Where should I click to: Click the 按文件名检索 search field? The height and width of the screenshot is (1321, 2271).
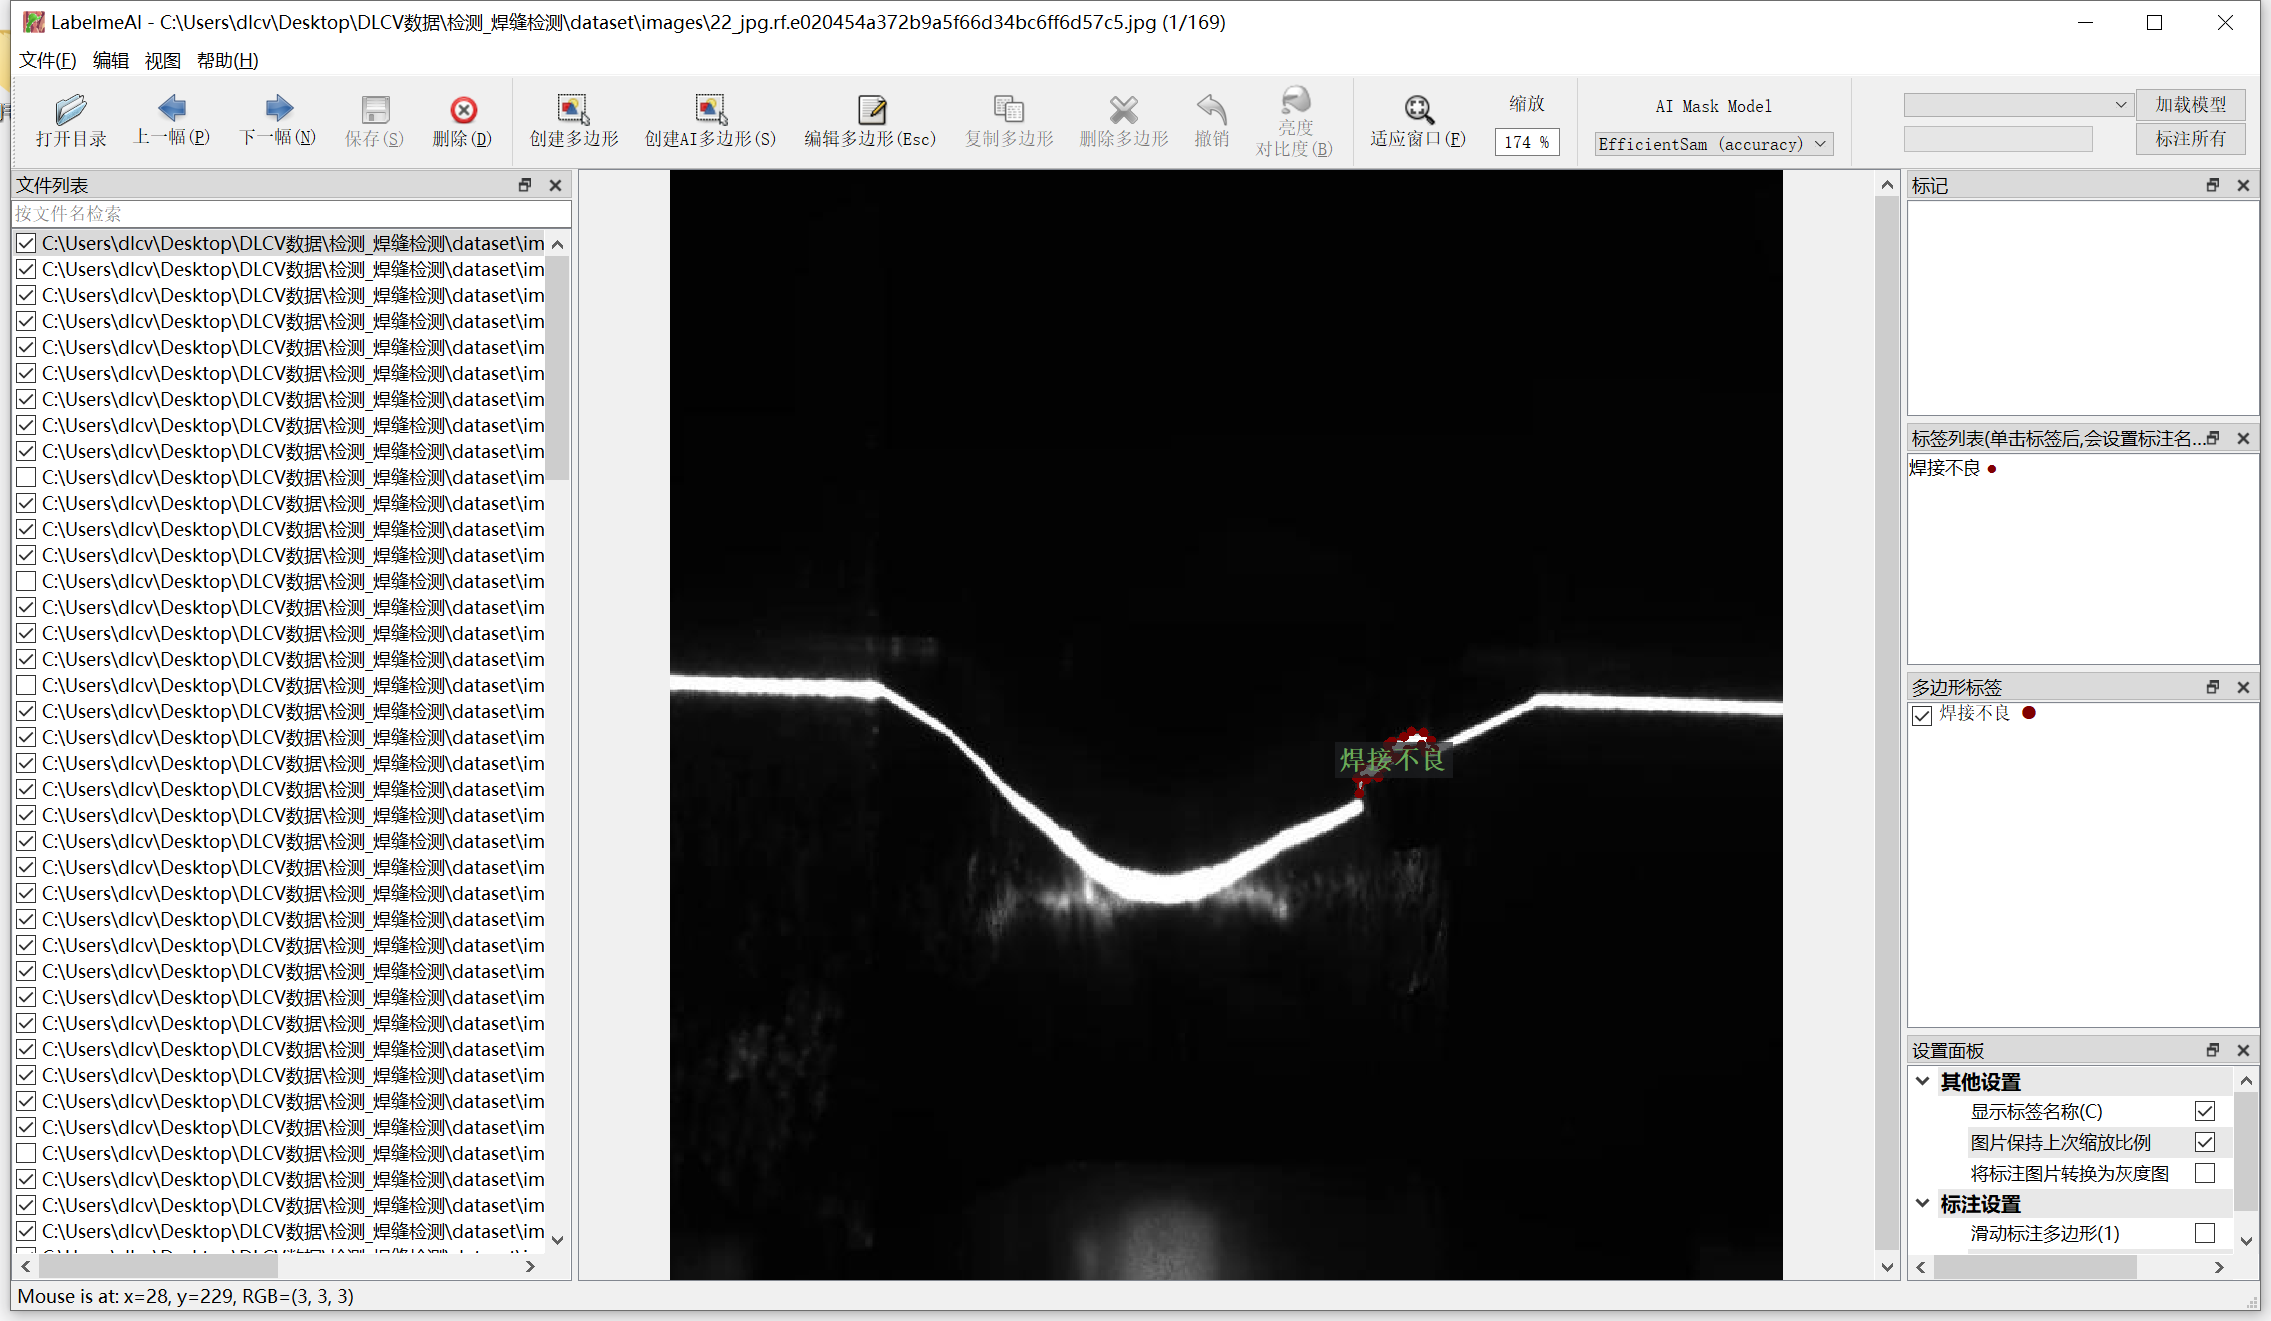291,213
